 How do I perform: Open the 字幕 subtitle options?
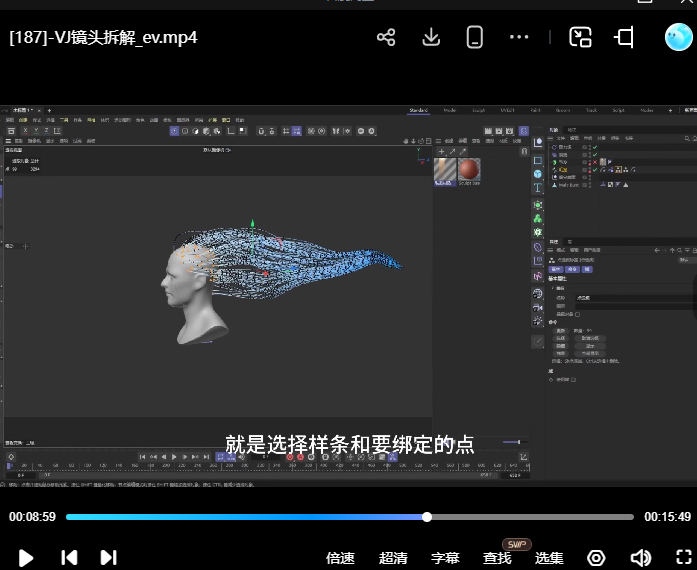(x=445, y=558)
